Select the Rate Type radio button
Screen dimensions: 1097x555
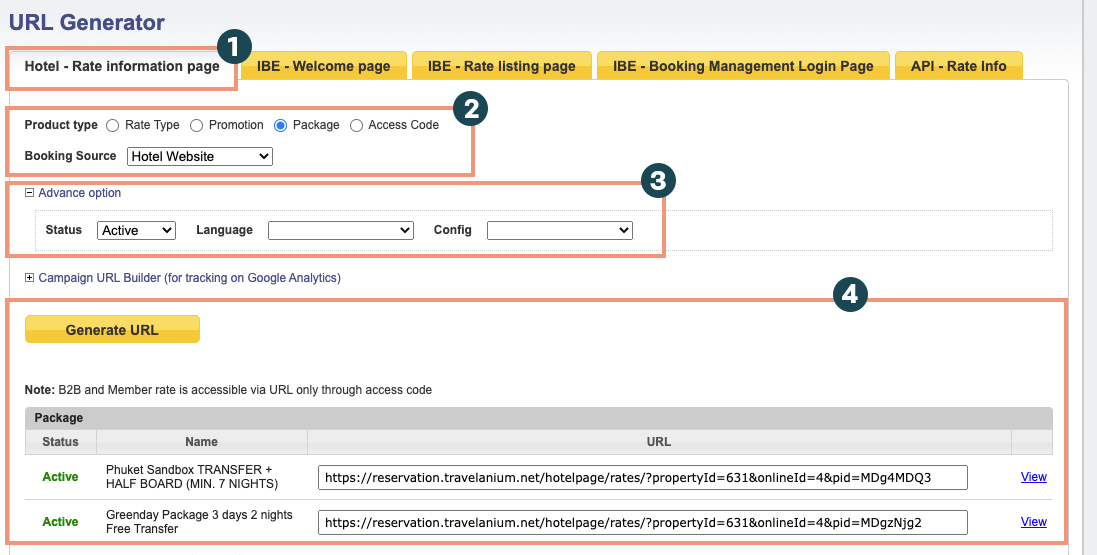[113, 125]
